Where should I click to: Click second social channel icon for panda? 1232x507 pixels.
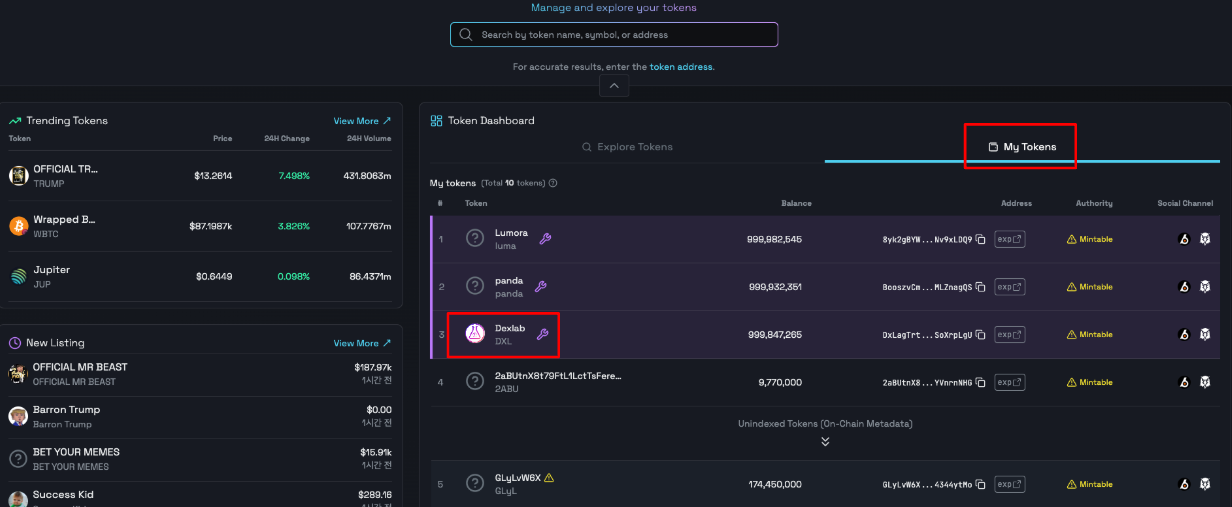click(1205, 287)
